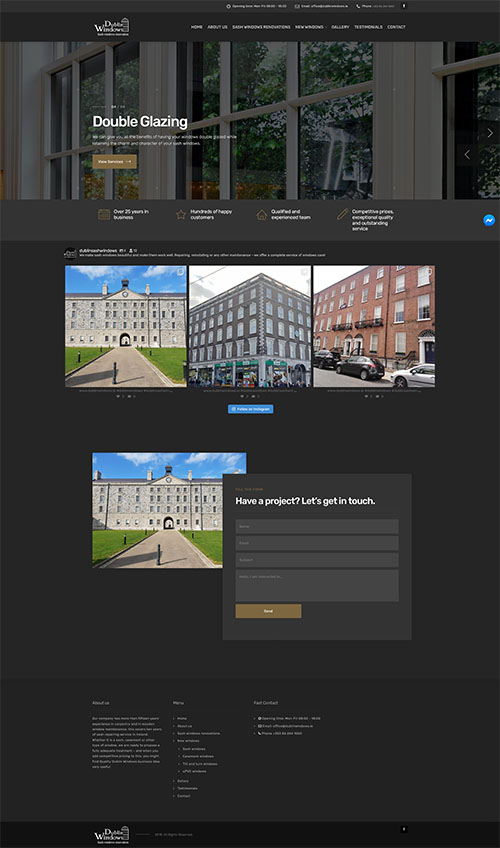Screen dimensions: 500x848
Task: Click the footer 'About us' column heading
Action: [101, 703]
